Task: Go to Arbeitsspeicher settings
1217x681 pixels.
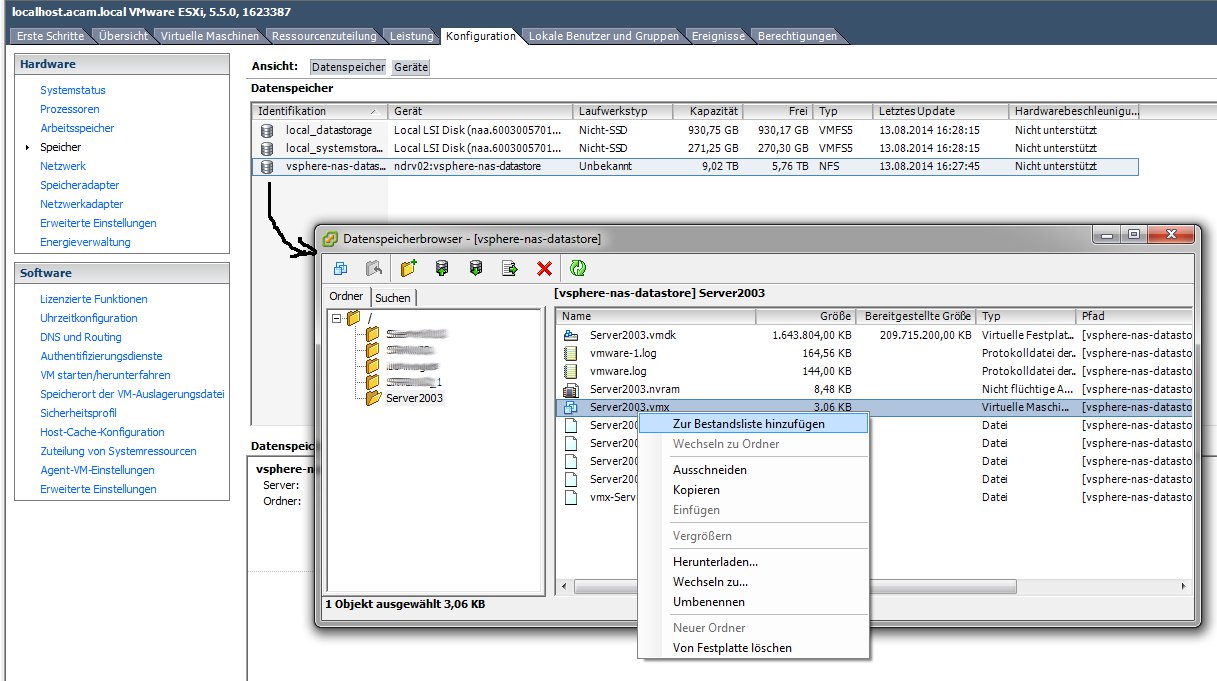Action: pyautogui.click(x=77, y=128)
